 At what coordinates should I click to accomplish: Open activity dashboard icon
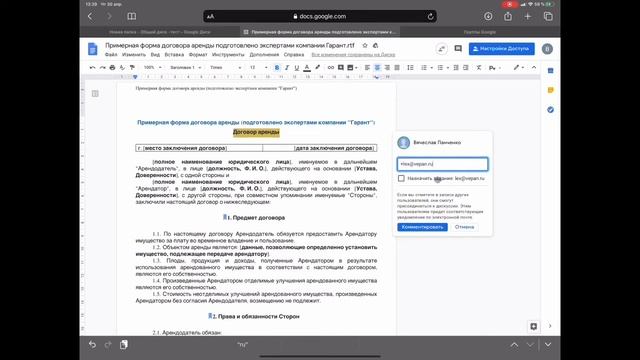[441, 49]
